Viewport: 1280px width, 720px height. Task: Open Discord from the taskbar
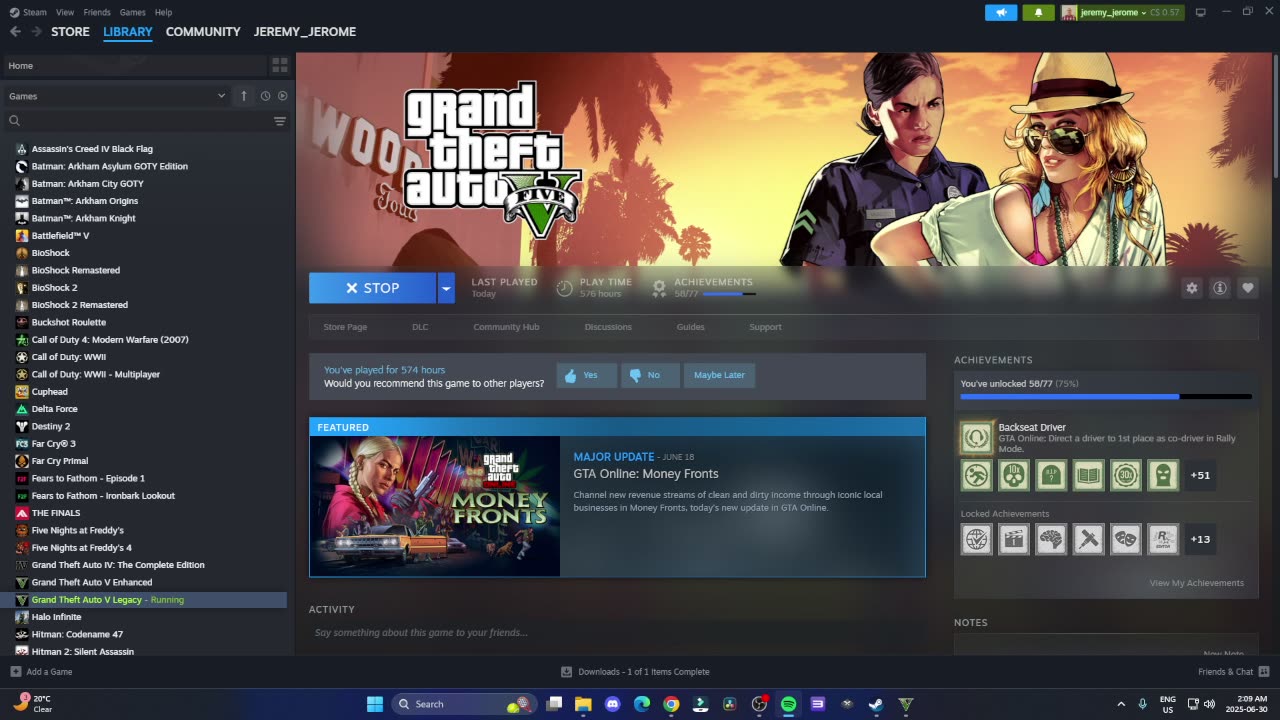click(613, 704)
